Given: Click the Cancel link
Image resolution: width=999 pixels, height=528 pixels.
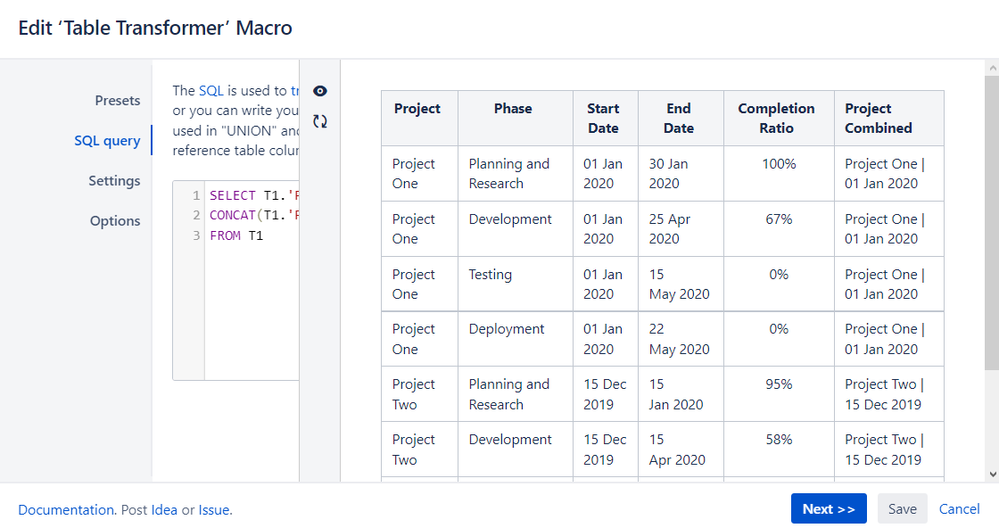Looking at the screenshot, I should (x=959, y=509).
